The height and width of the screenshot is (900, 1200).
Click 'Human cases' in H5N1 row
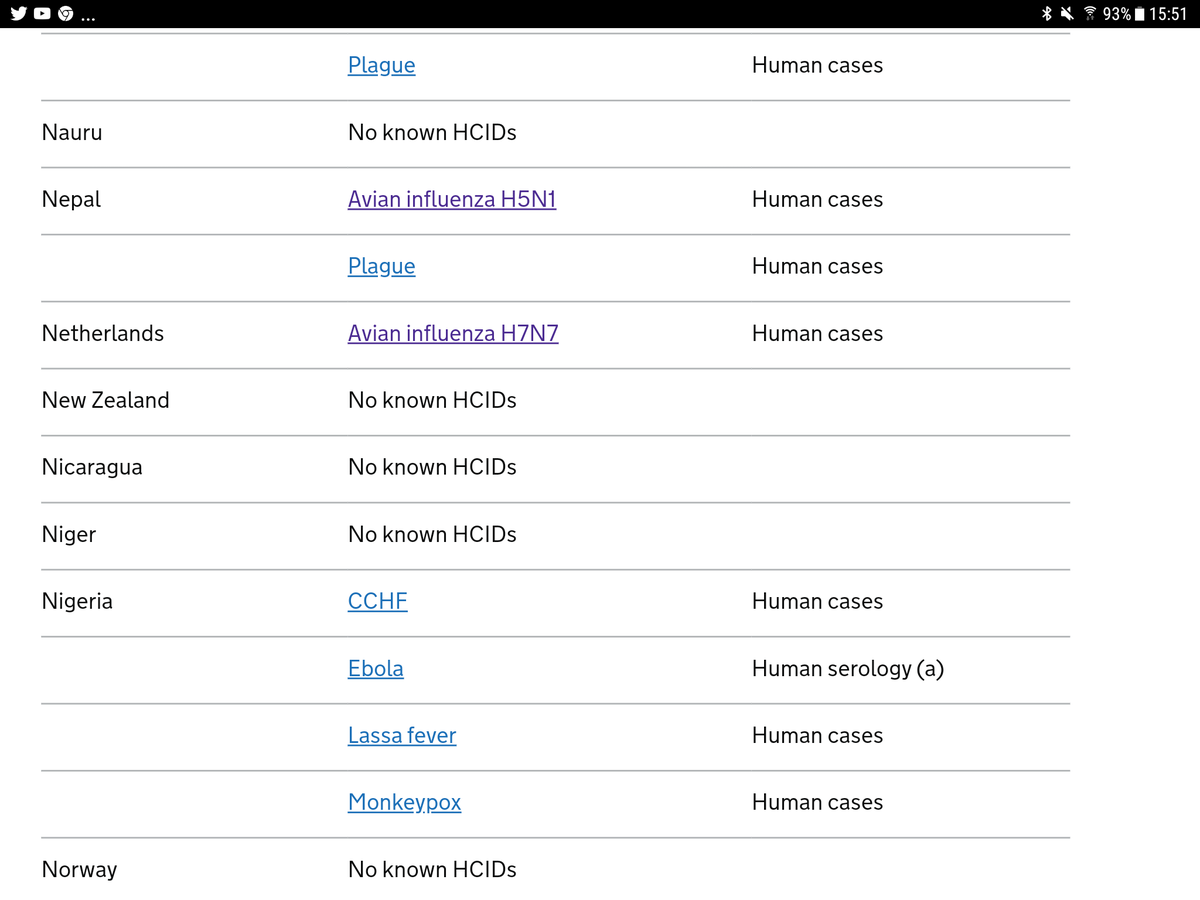tap(817, 199)
